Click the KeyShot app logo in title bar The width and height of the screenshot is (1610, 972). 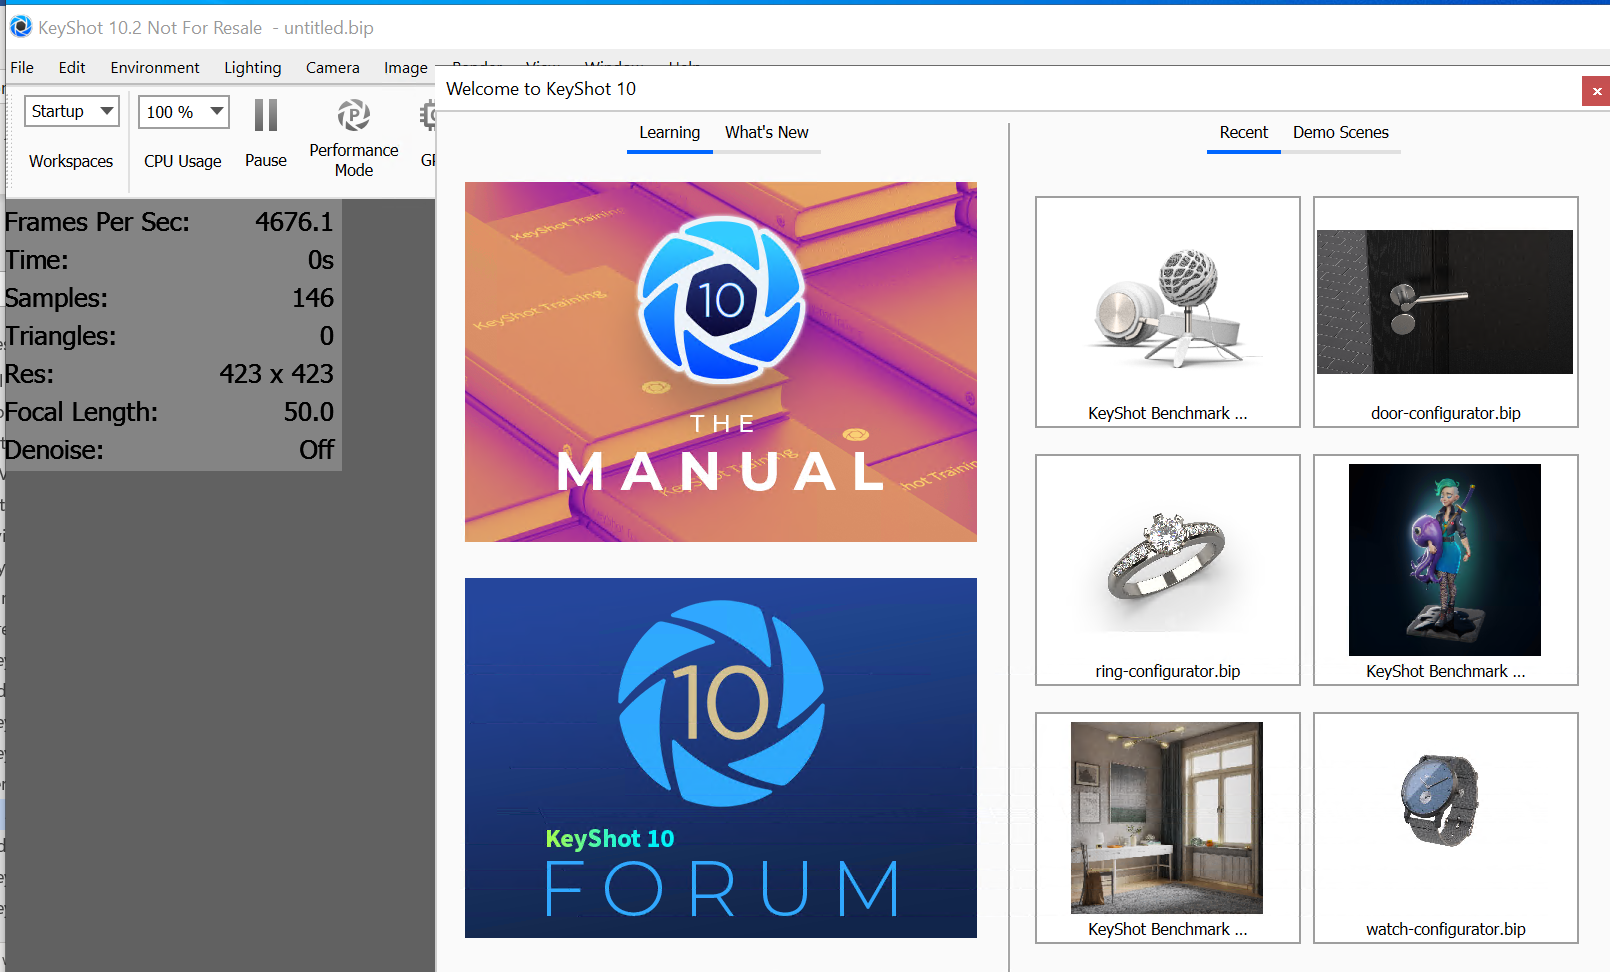click(20, 27)
